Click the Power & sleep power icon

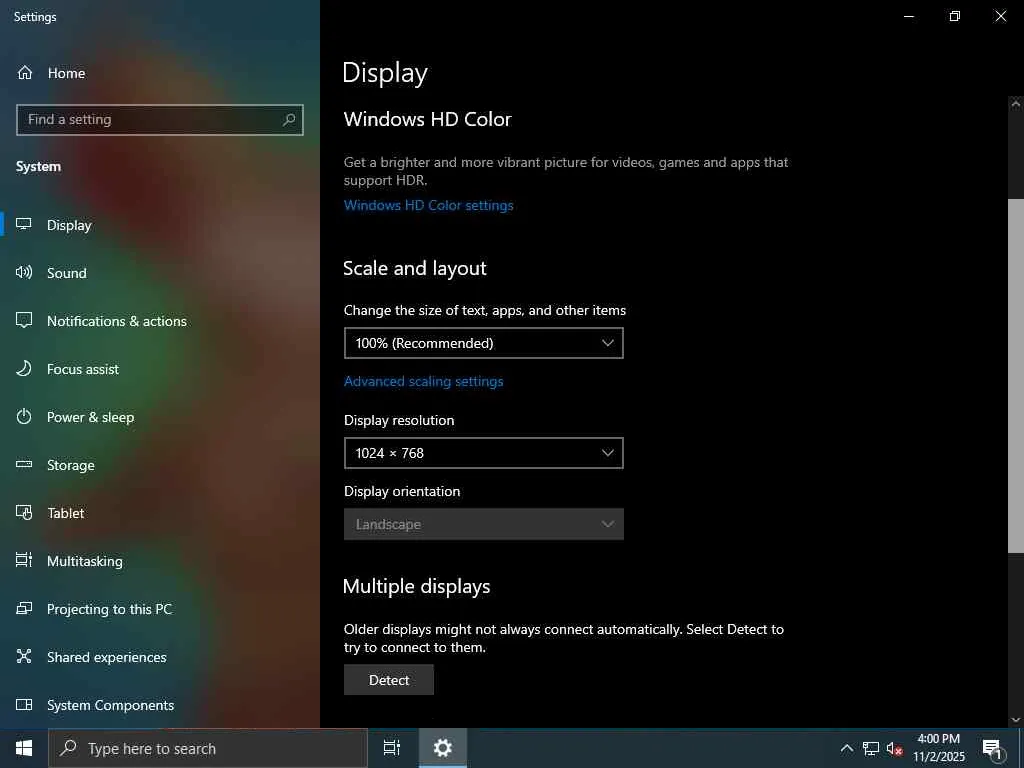(x=24, y=417)
